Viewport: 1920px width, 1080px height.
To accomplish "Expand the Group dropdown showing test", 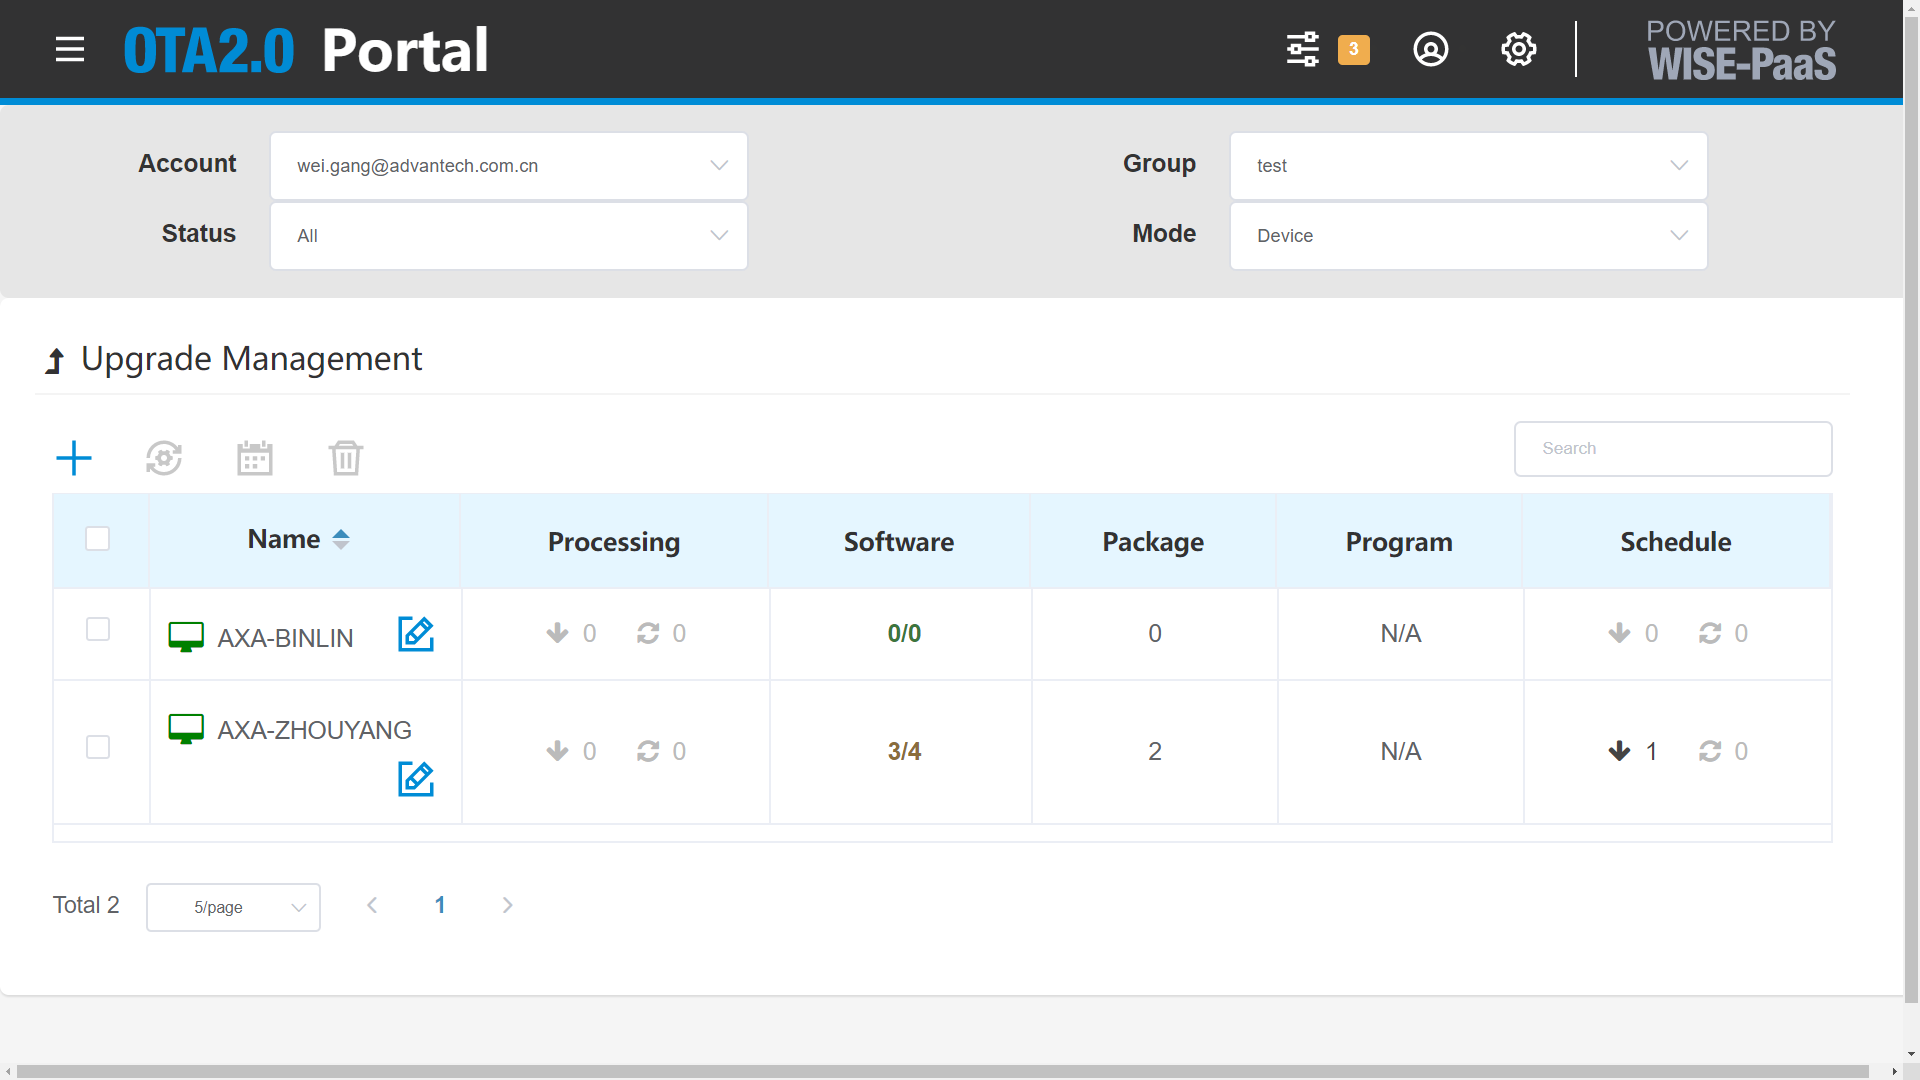I will click(x=1469, y=166).
